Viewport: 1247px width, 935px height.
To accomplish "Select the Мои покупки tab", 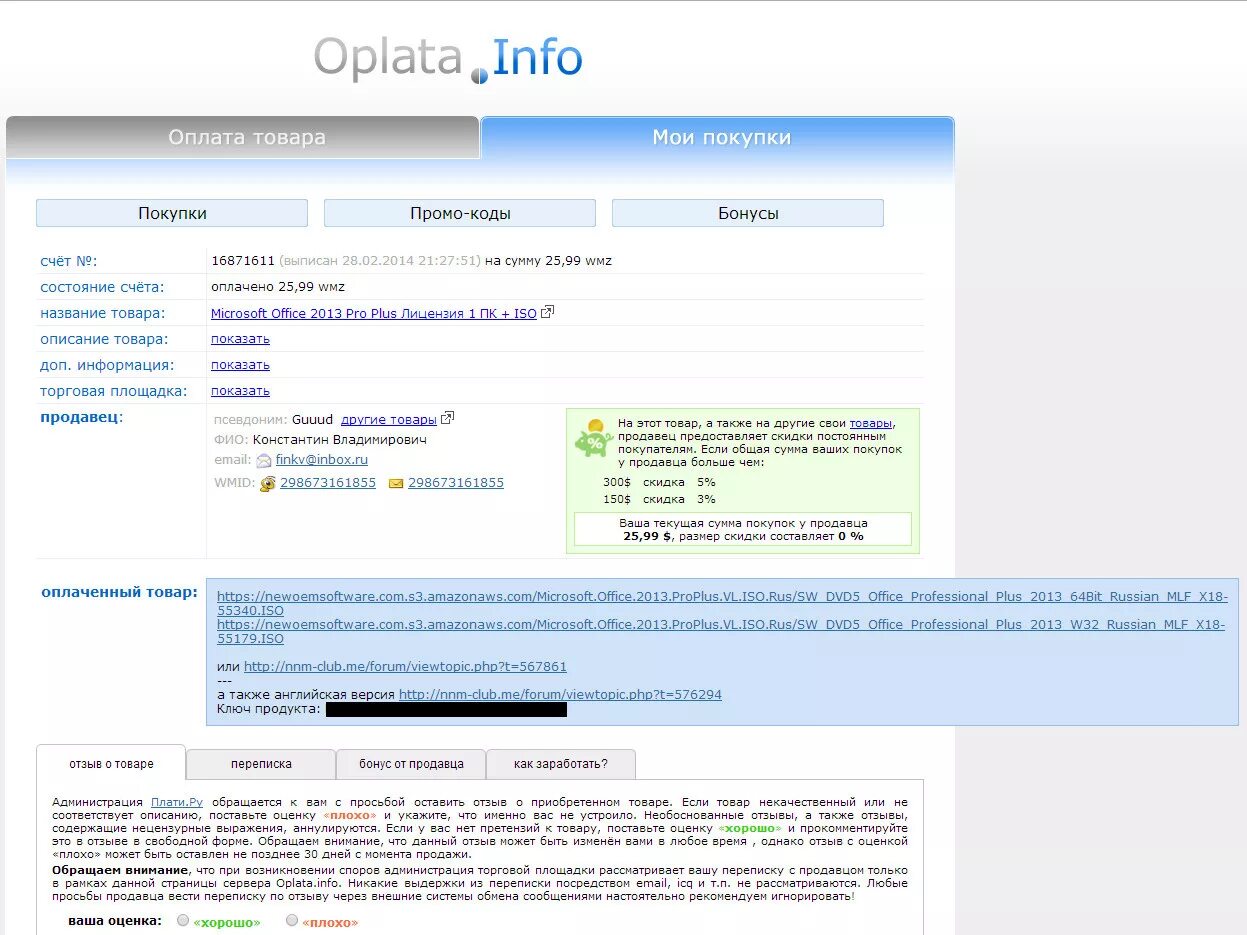I will (718, 137).
